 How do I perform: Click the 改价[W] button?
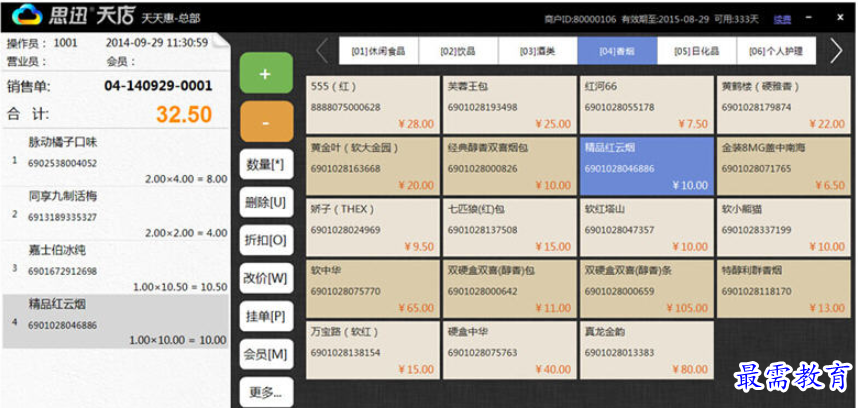click(266, 278)
